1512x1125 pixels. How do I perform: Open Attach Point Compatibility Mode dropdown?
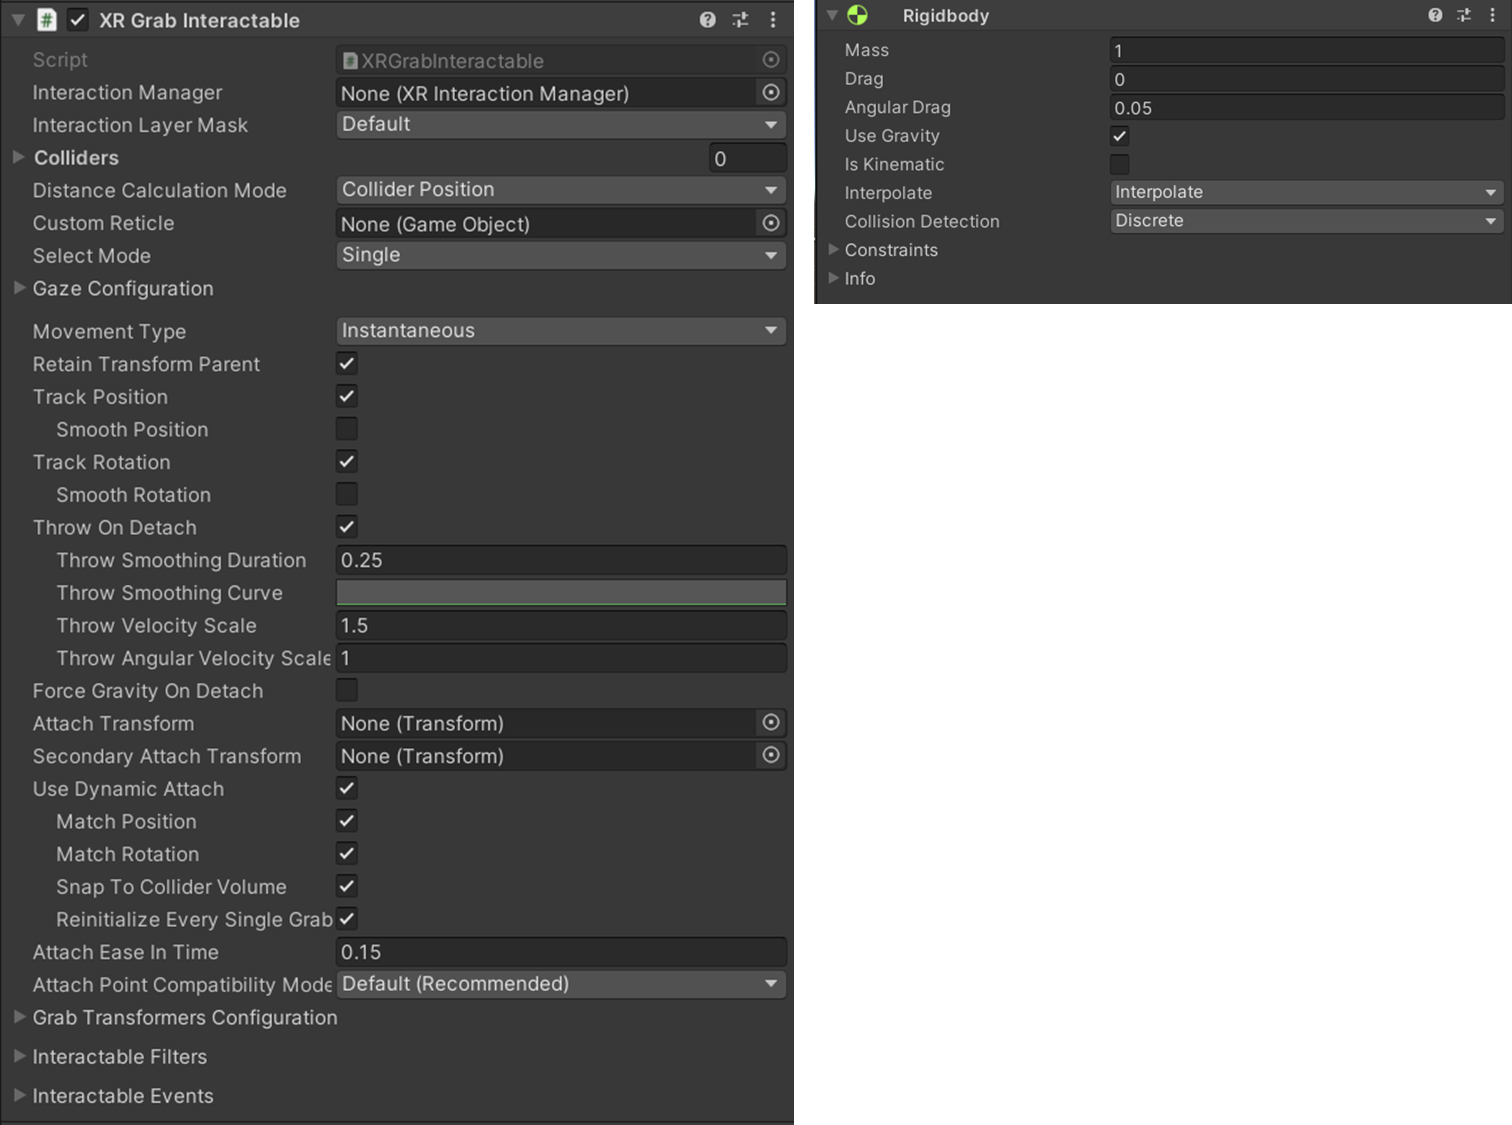(561, 984)
